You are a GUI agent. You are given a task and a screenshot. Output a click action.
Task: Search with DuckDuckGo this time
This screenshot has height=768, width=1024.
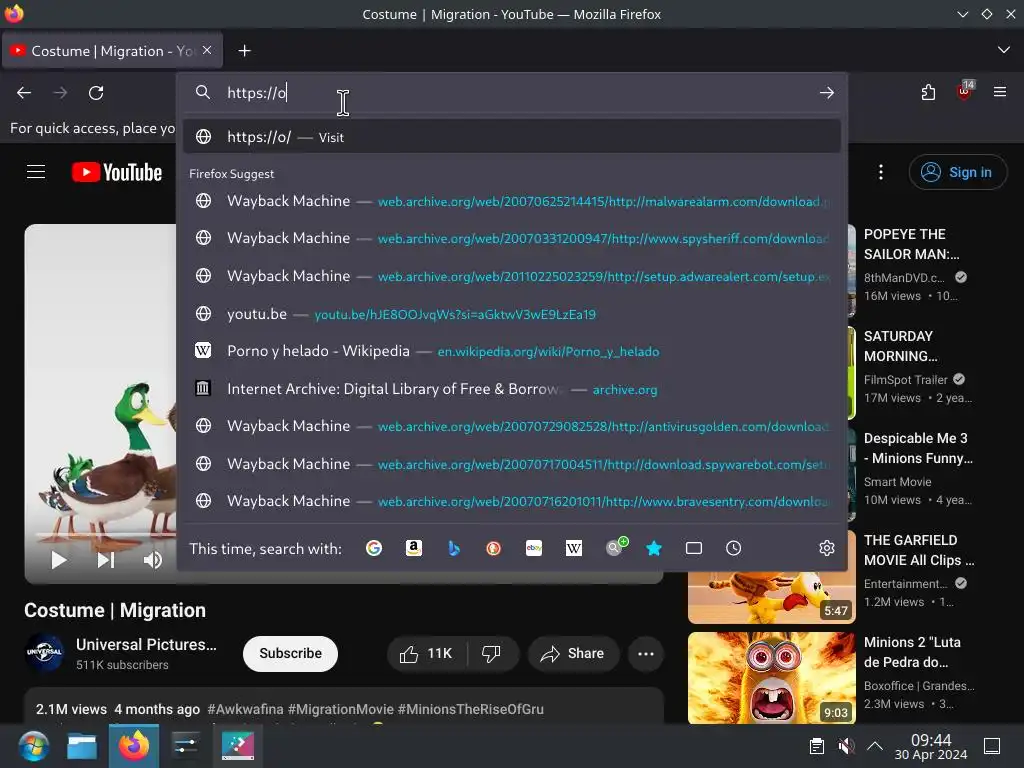(x=494, y=548)
